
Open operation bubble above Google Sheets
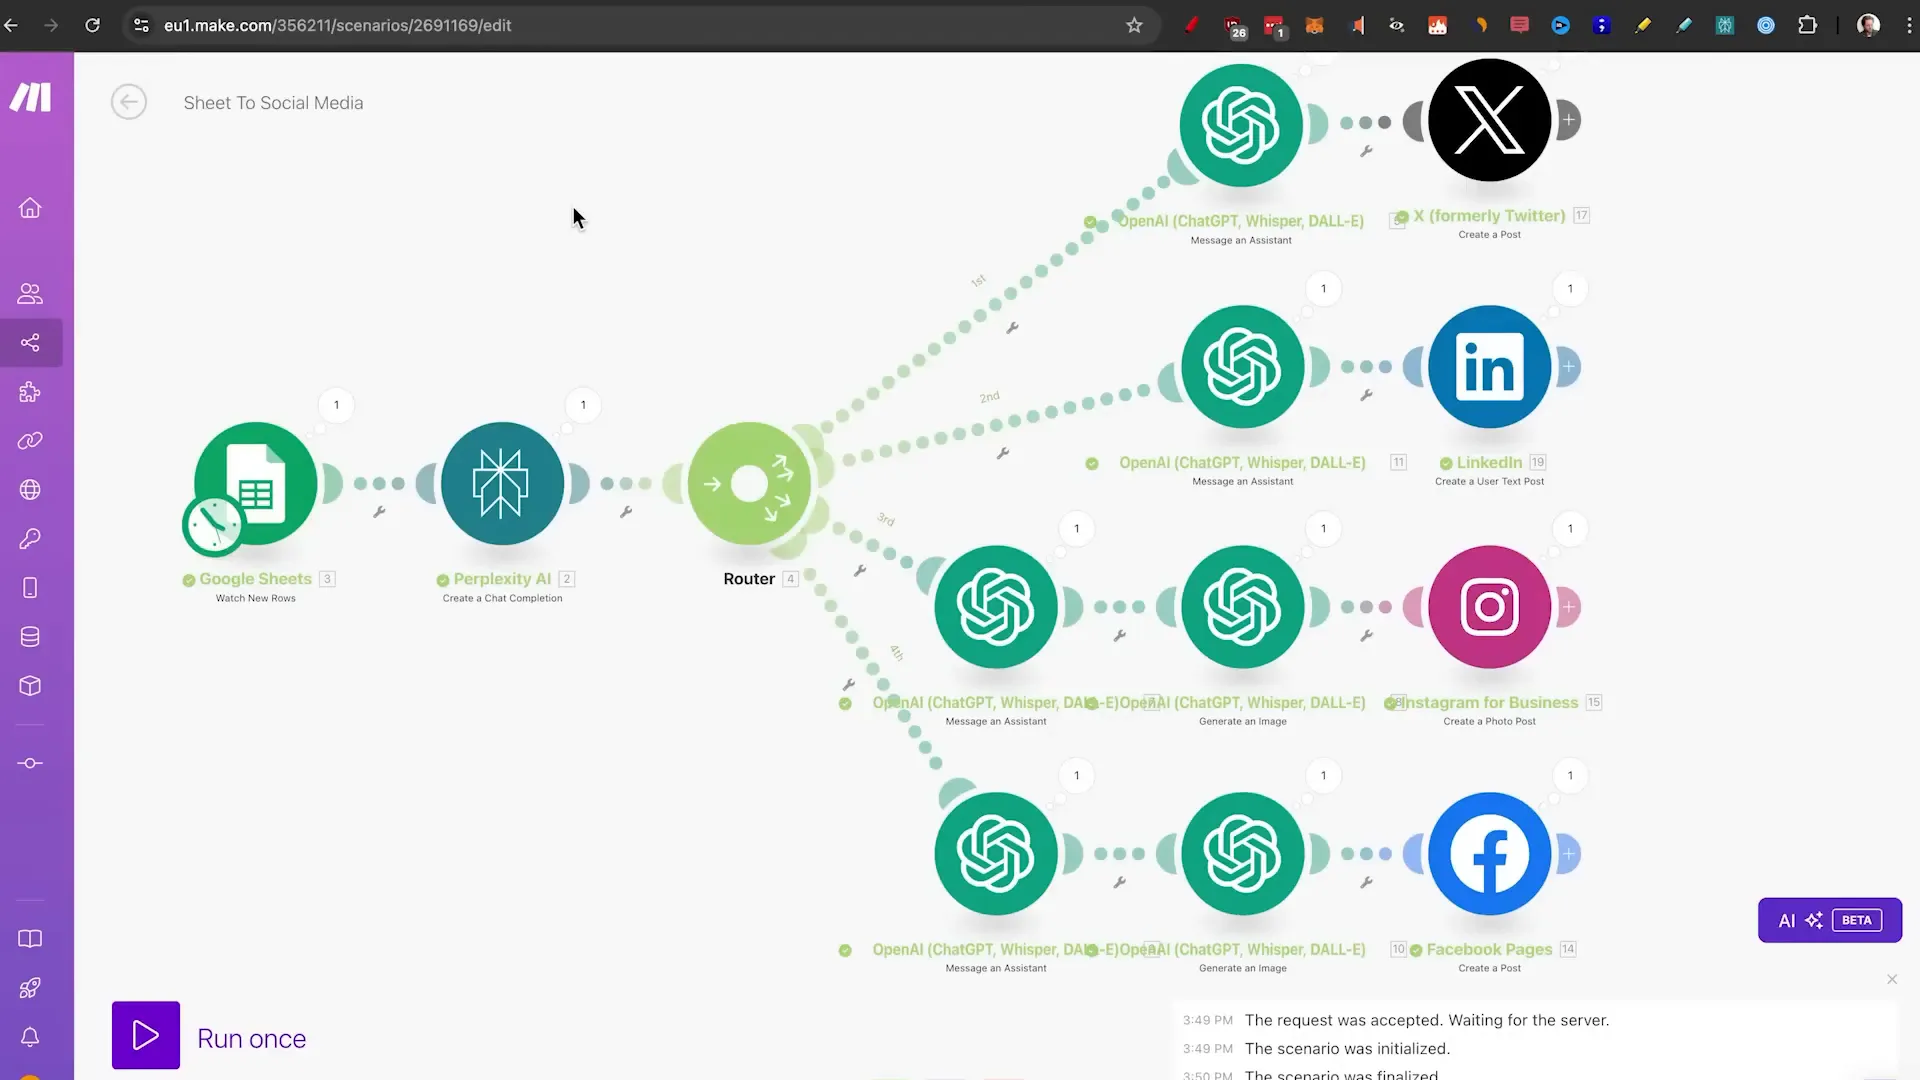click(x=336, y=405)
